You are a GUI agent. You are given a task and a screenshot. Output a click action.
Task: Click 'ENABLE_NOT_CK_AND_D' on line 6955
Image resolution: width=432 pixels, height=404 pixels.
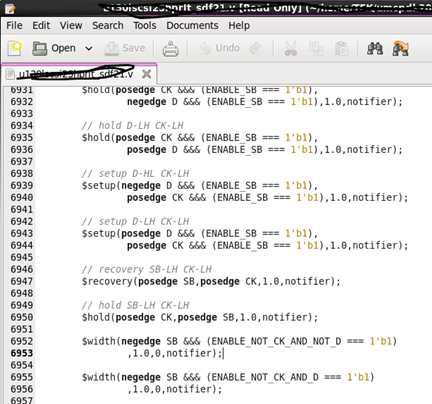tap(265, 377)
